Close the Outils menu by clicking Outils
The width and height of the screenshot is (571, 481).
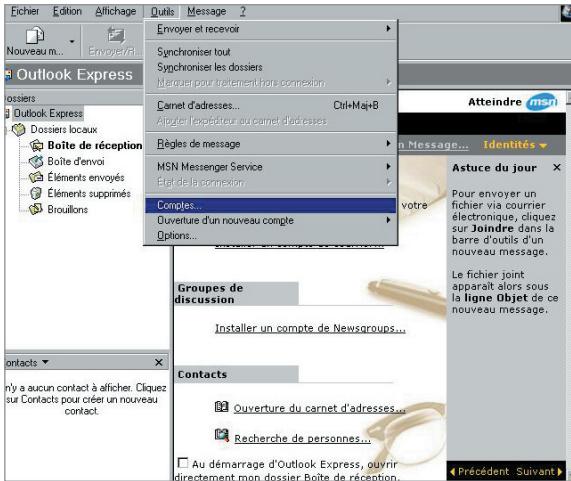click(x=162, y=12)
